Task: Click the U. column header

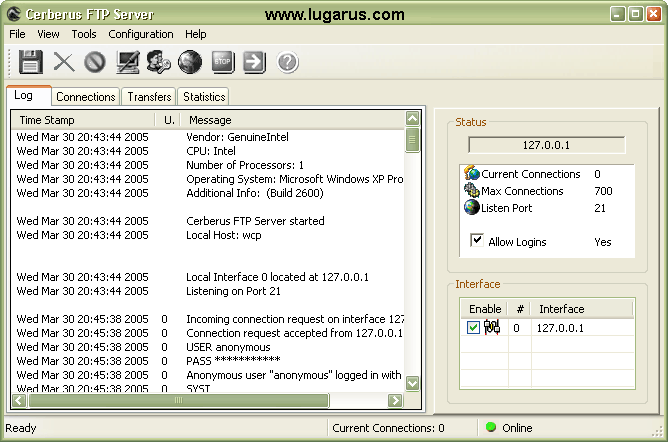Action: click(167, 120)
